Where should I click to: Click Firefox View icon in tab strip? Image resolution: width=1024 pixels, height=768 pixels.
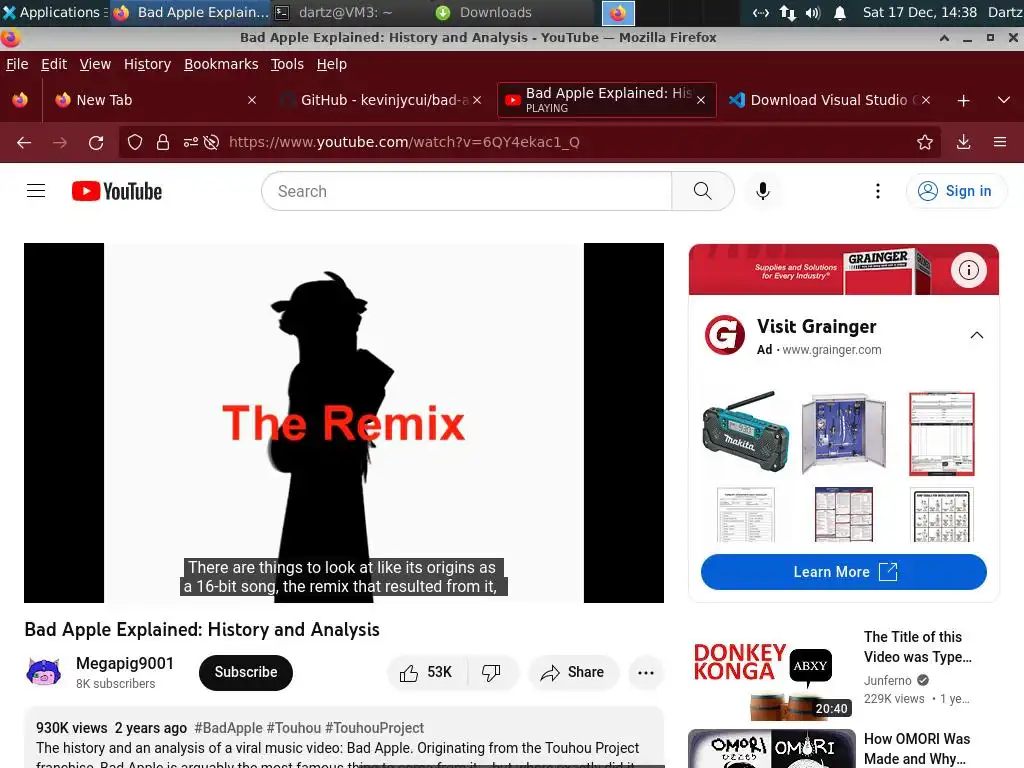[20, 100]
